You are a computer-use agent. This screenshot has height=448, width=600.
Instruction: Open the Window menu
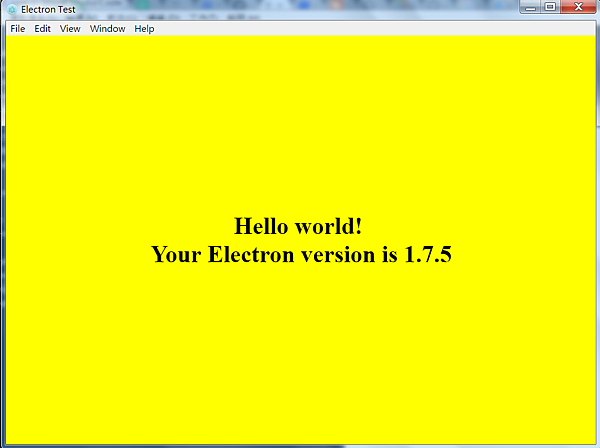point(108,29)
